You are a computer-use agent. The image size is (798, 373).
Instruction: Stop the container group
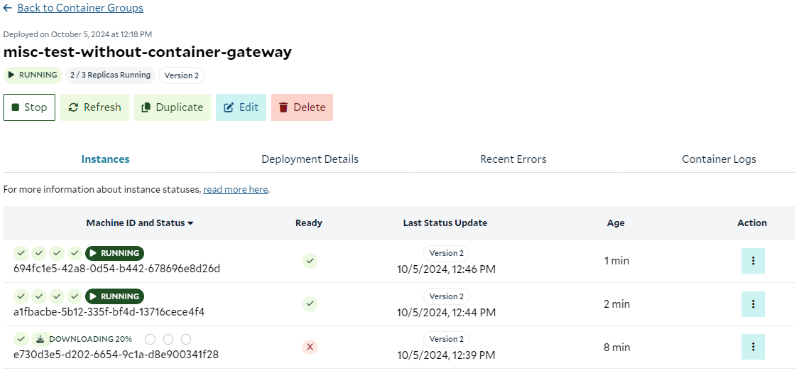(29, 107)
